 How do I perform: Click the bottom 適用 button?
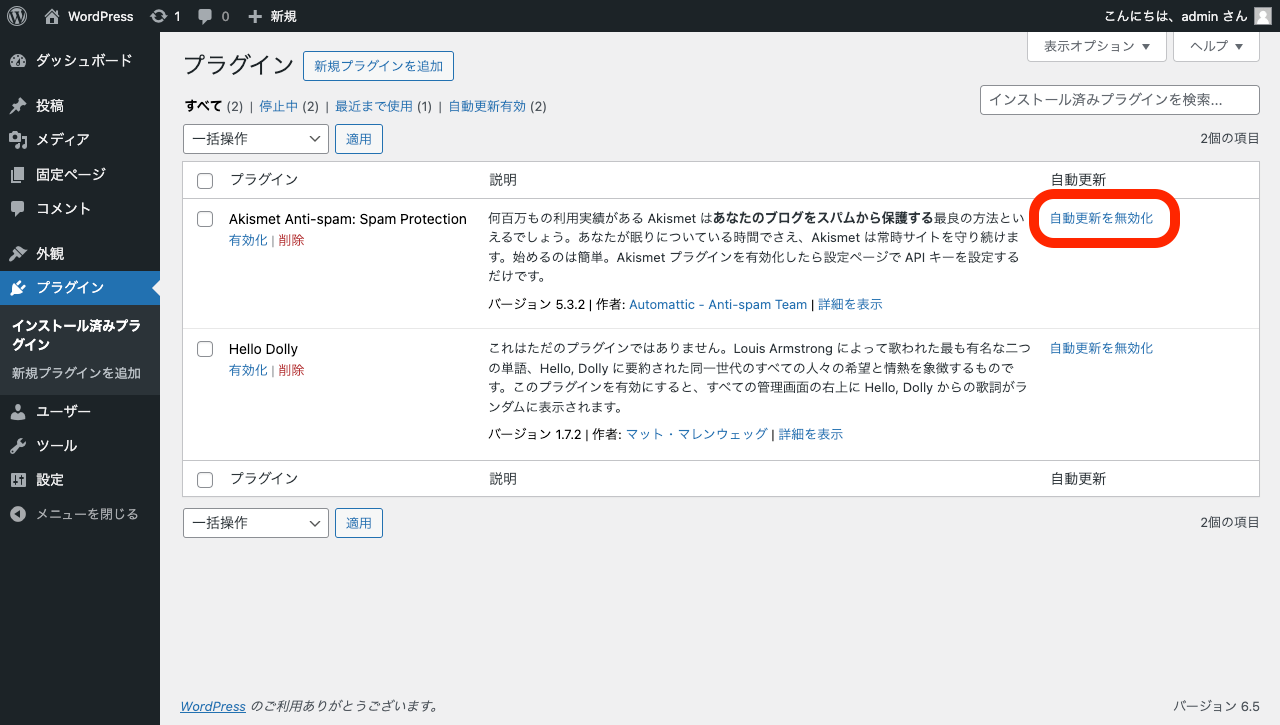359,523
